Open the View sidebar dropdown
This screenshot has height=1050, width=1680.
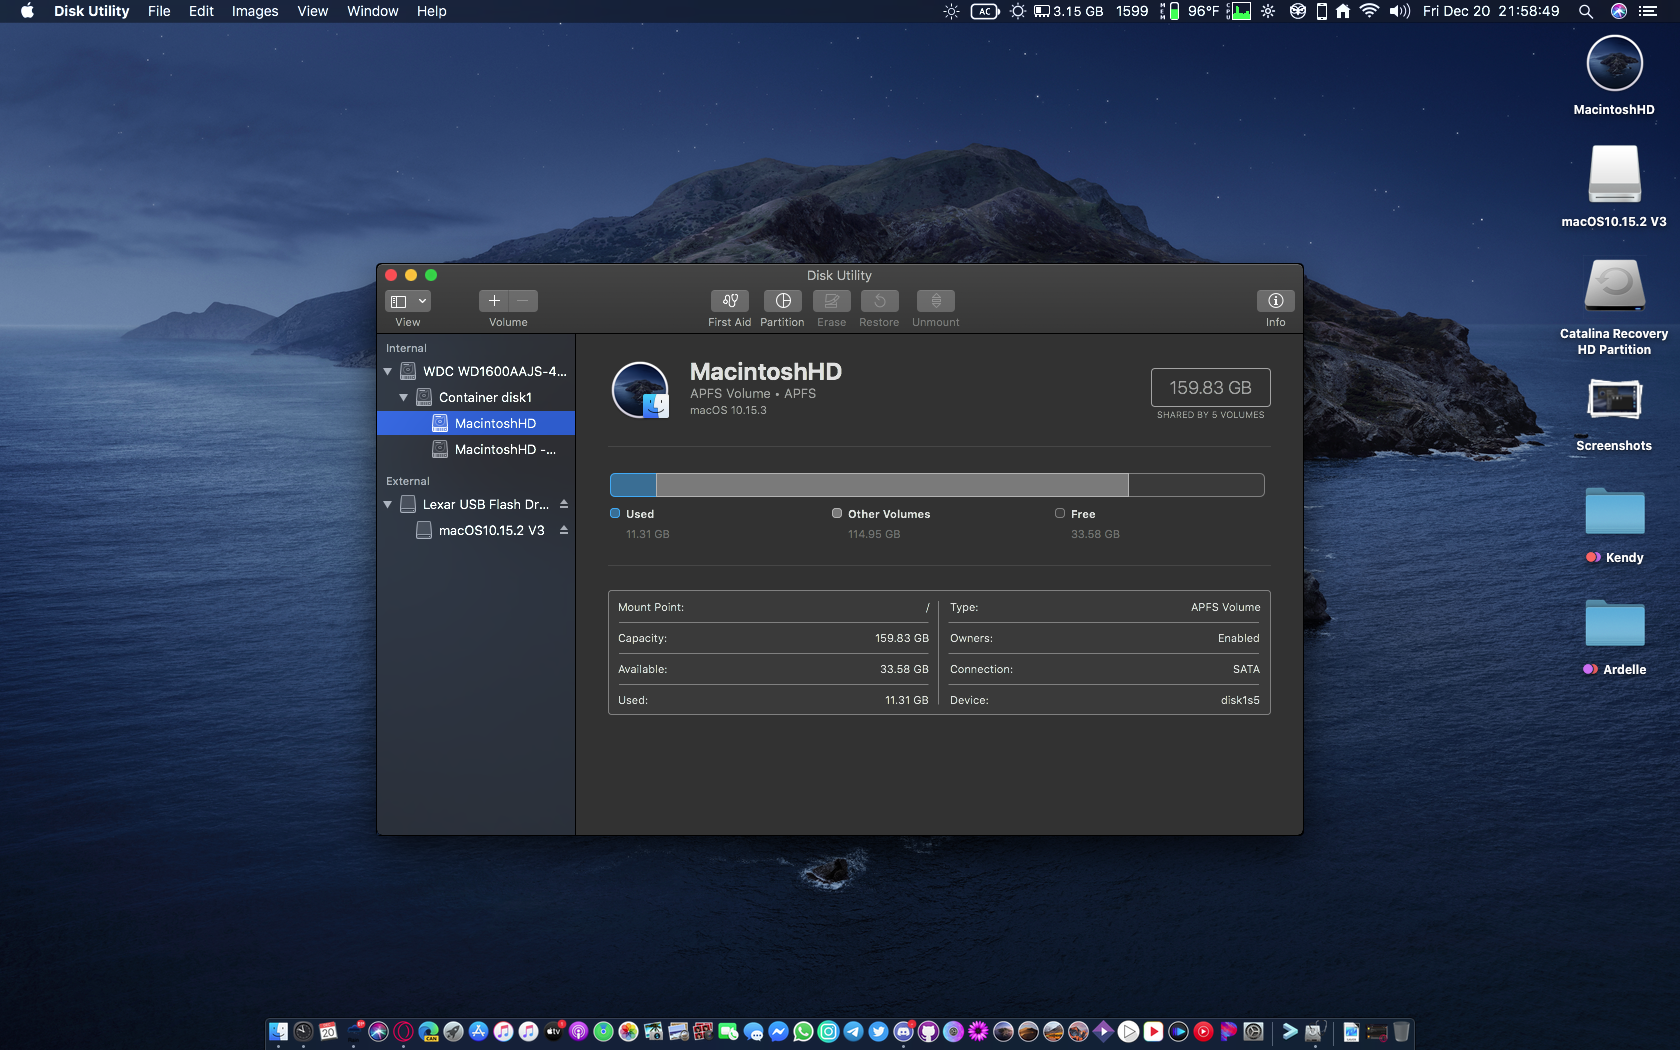point(408,301)
